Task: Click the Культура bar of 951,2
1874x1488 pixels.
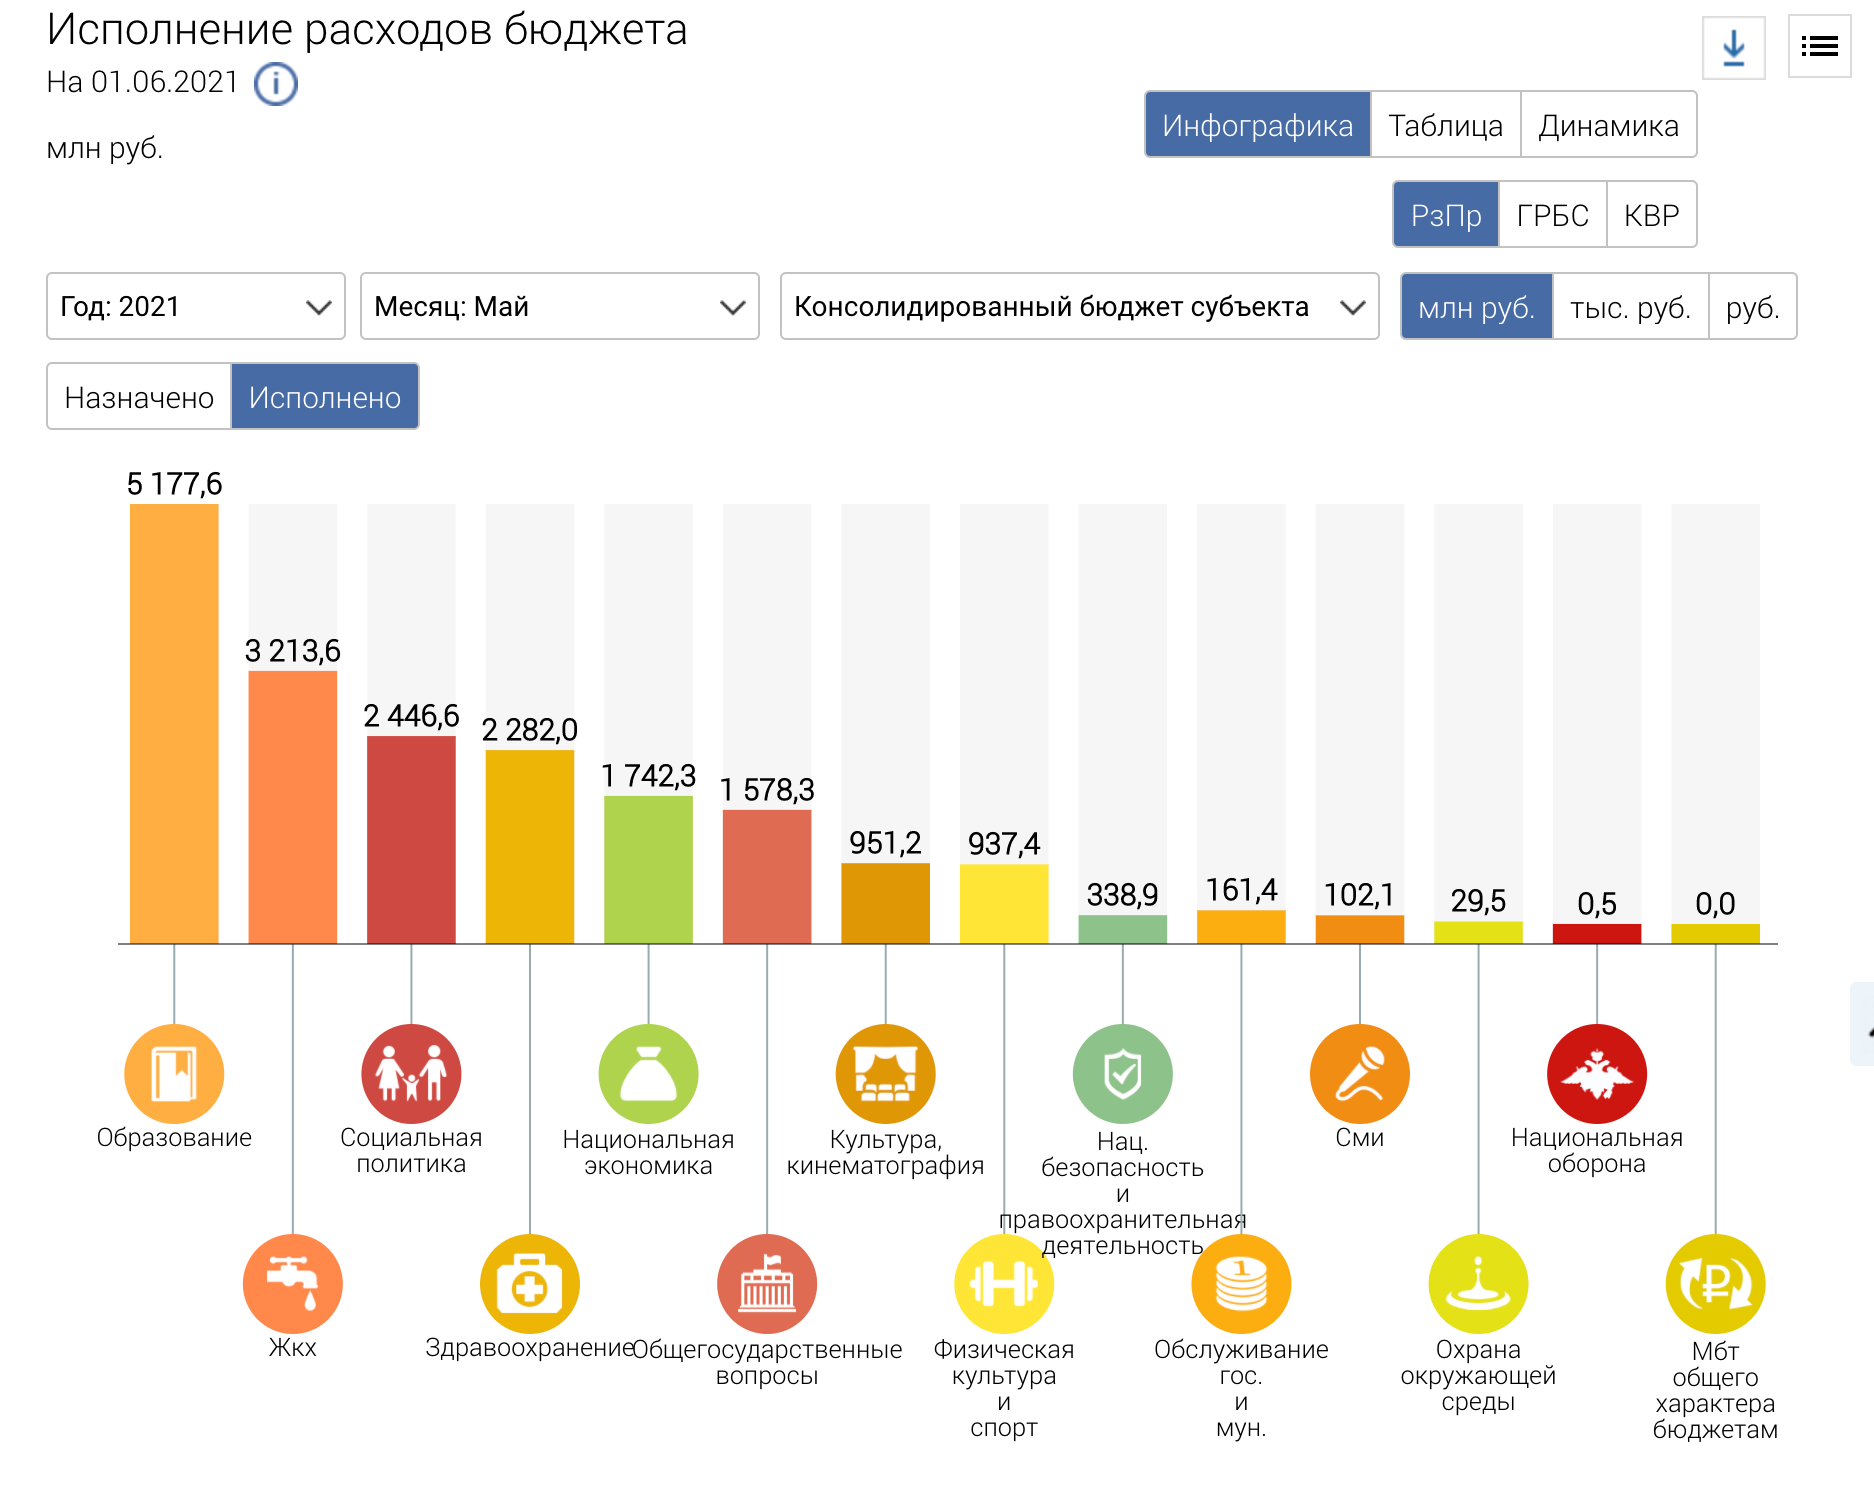Action: (886, 903)
